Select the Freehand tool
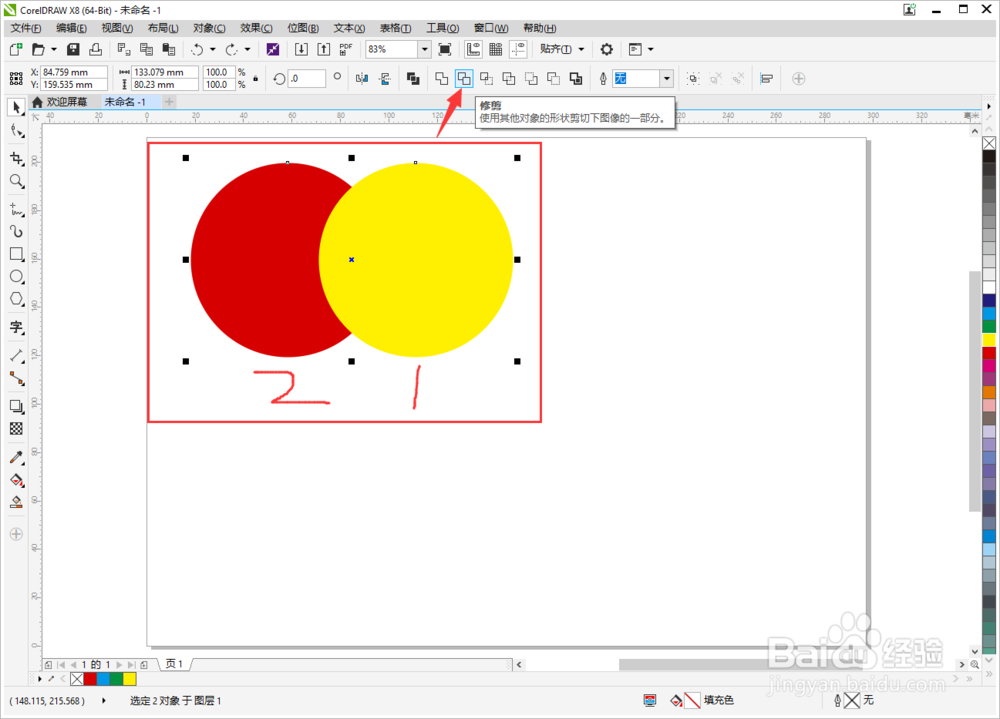 click(x=17, y=209)
